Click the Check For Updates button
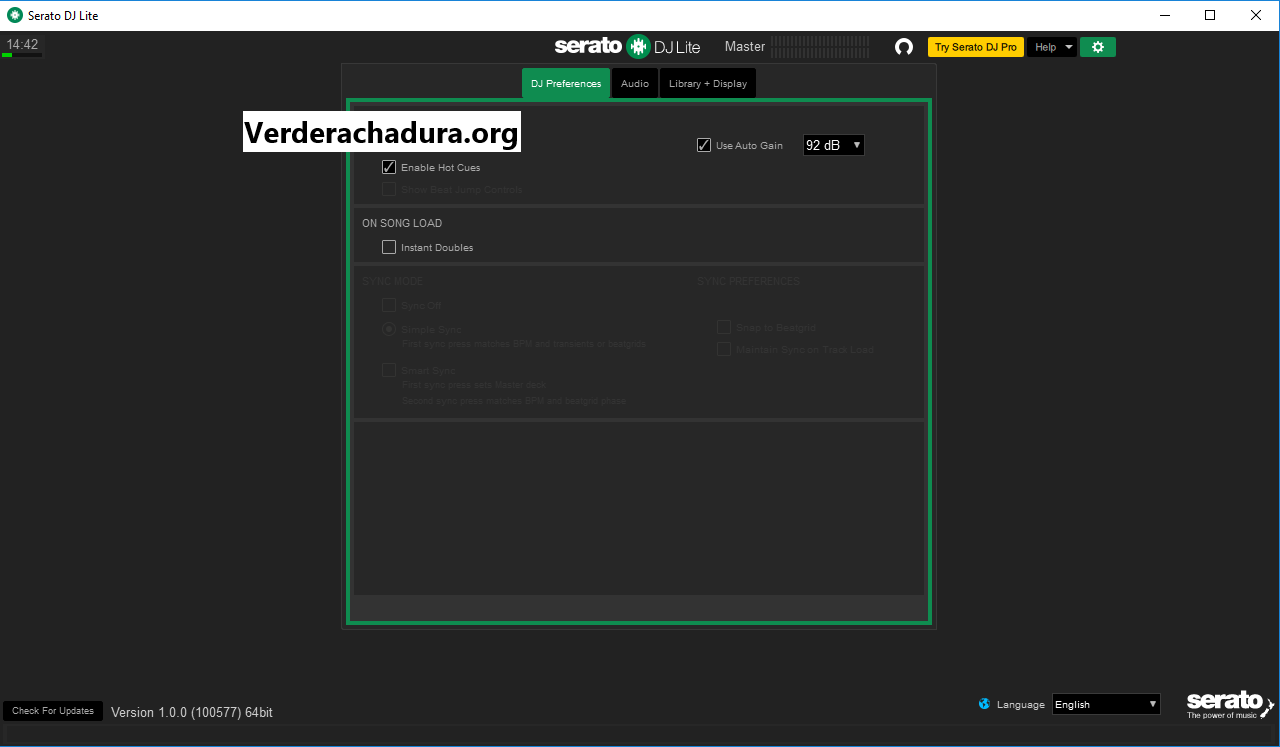This screenshot has width=1280, height=747. 53,711
